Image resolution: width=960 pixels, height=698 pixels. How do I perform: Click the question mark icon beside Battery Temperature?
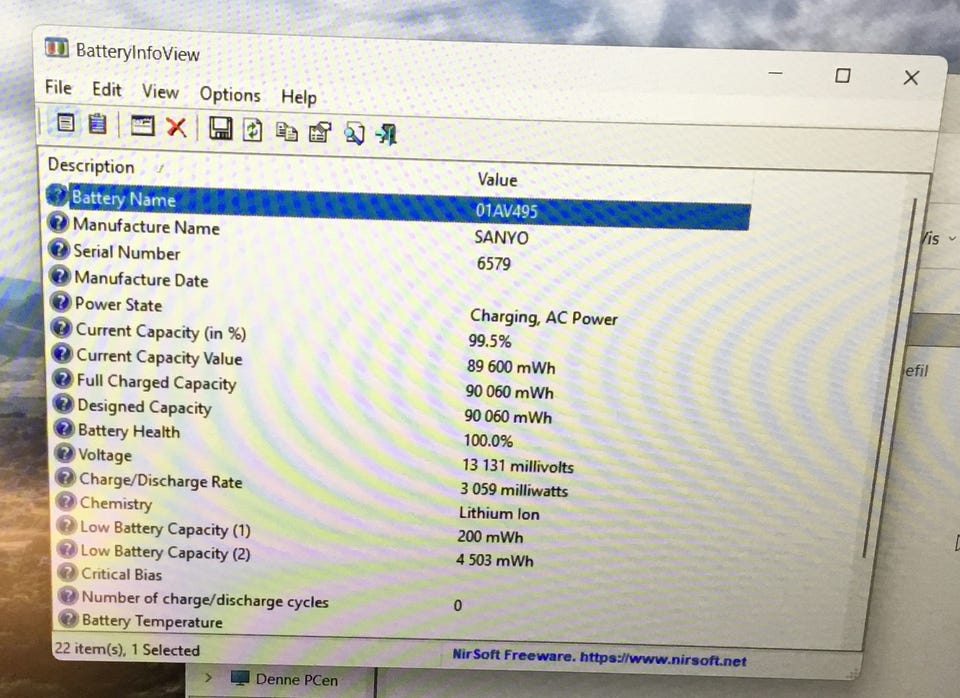point(68,619)
